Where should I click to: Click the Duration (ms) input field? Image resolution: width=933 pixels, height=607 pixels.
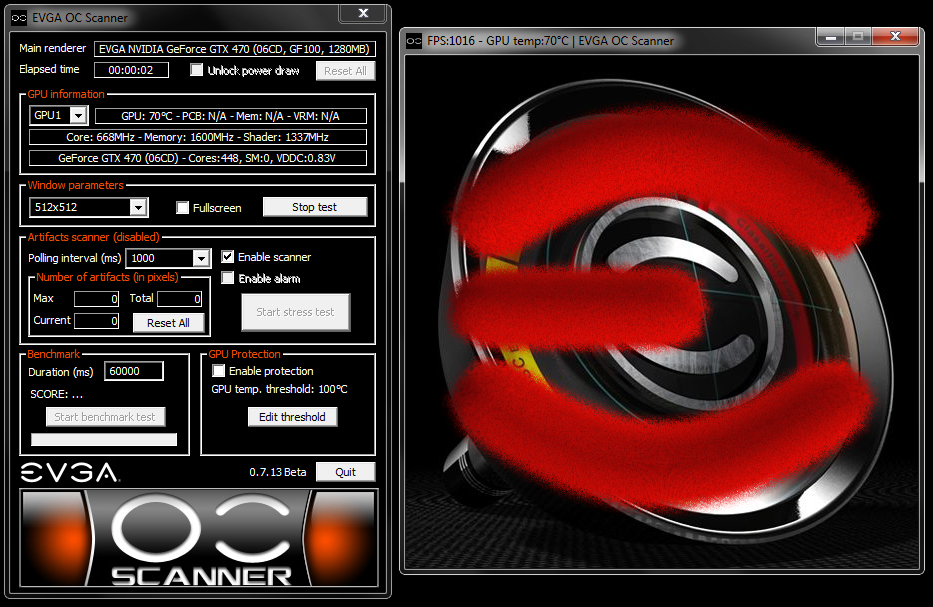(133, 371)
